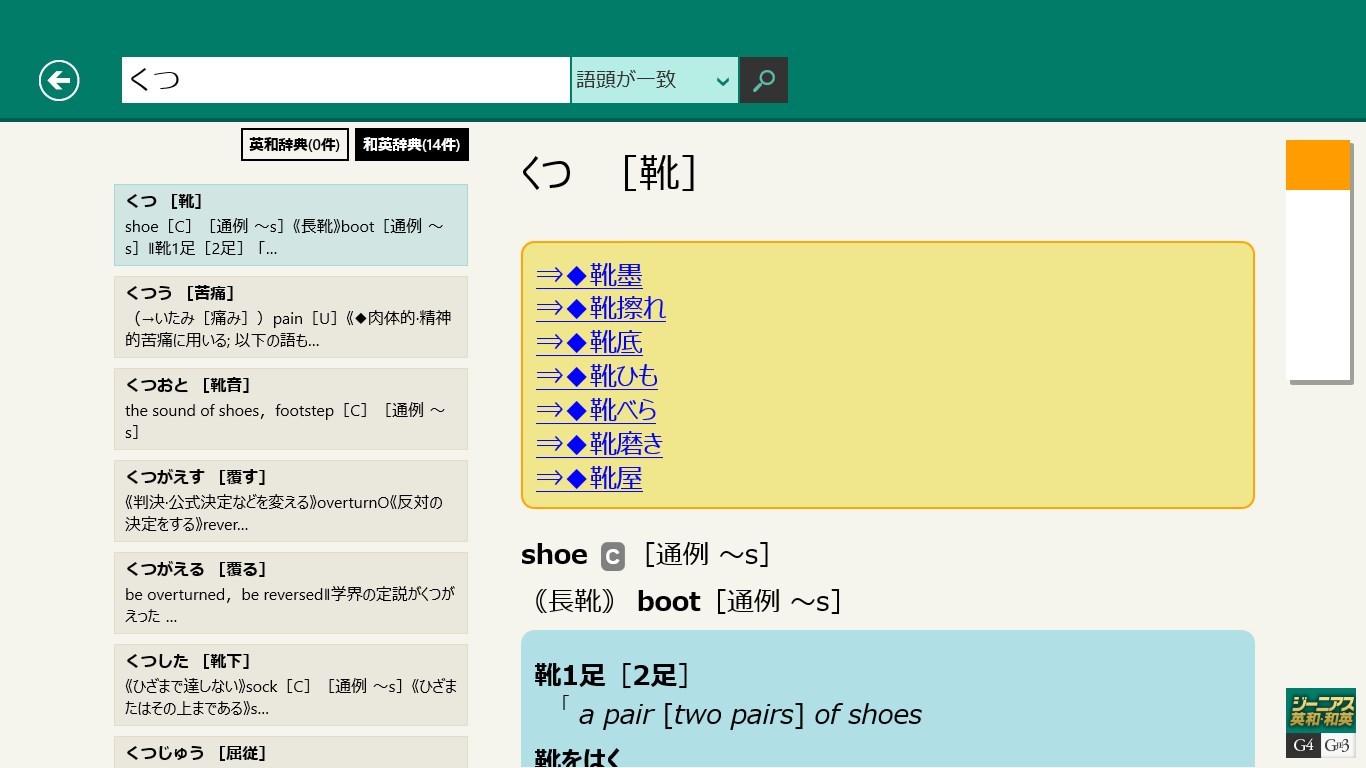The height and width of the screenshot is (768, 1366).
Task: Go back using the circular arrow button
Action: 59,80
